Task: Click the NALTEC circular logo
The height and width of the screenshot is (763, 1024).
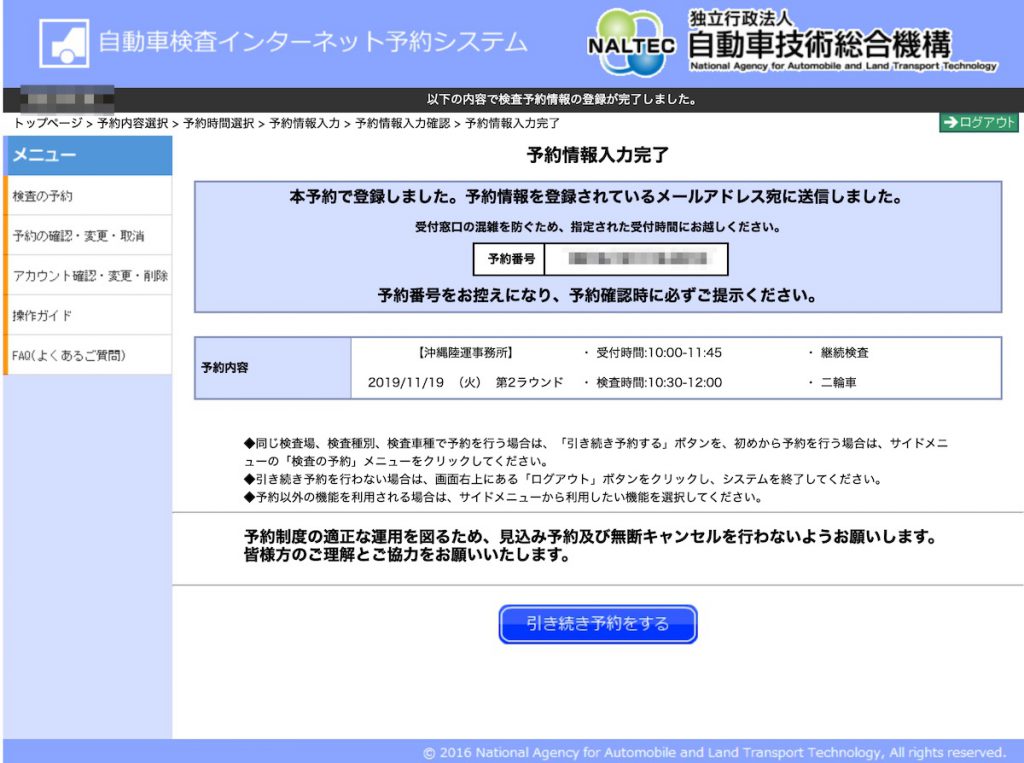Action: (x=631, y=44)
